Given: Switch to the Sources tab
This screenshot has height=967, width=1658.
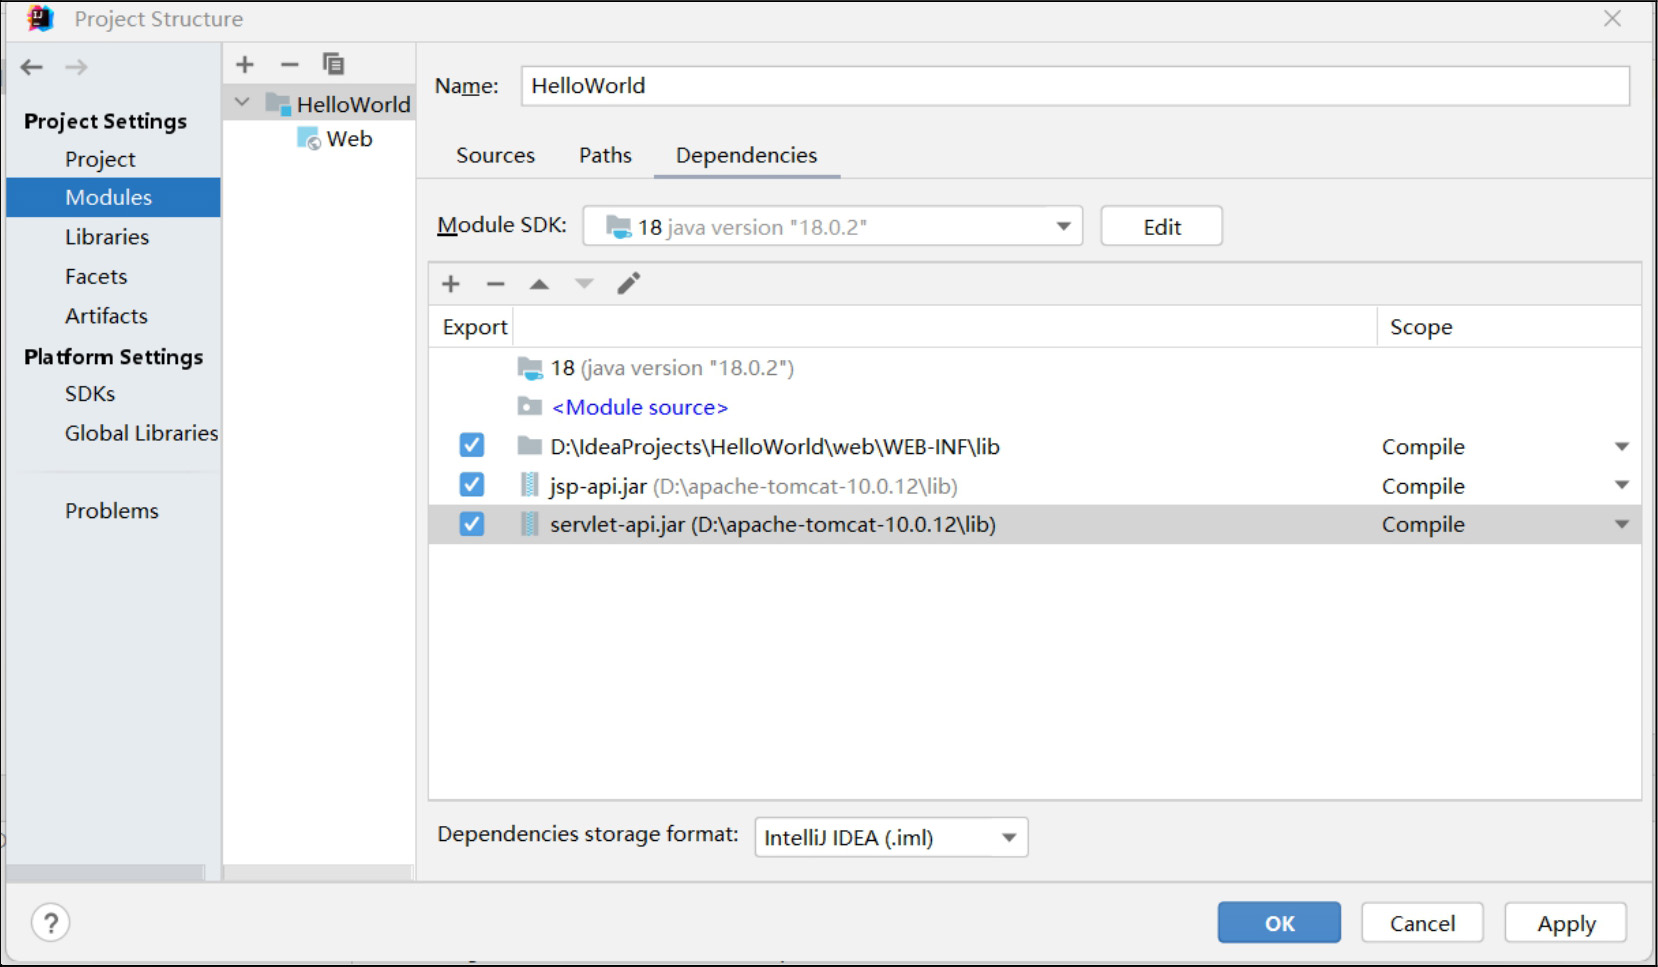Looking at the screenshot, I should pyautogui.click(x=495, y=155).
